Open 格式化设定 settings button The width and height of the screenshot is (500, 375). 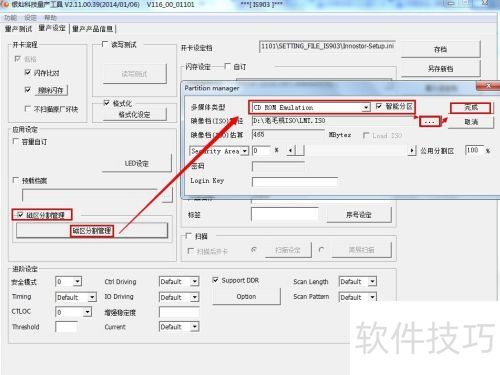tap(134, 115)
